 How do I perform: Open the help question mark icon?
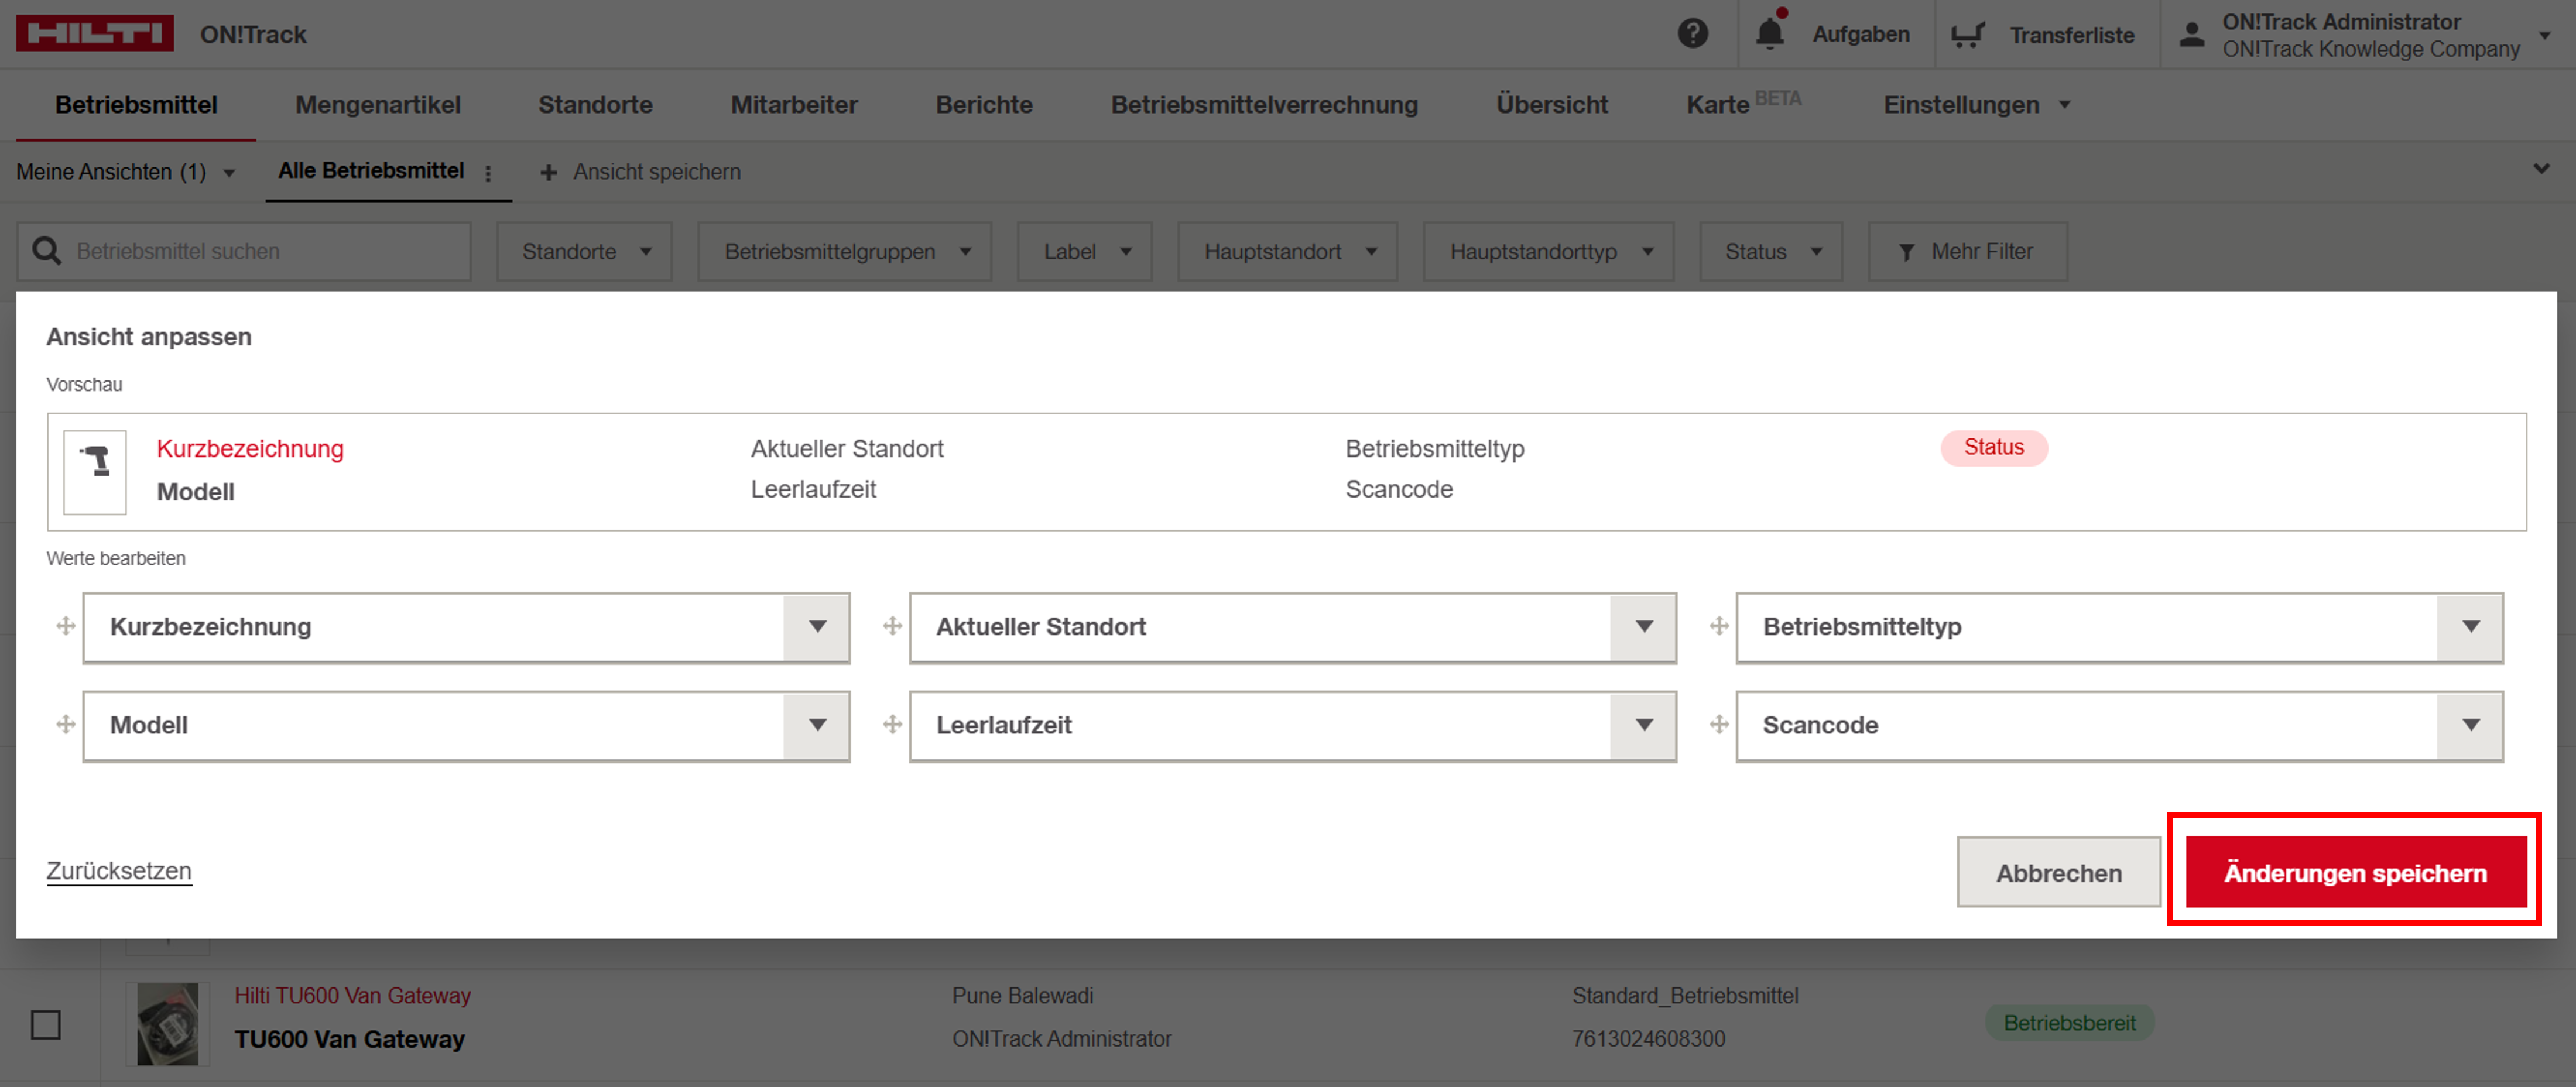[x=1692, y=34]
